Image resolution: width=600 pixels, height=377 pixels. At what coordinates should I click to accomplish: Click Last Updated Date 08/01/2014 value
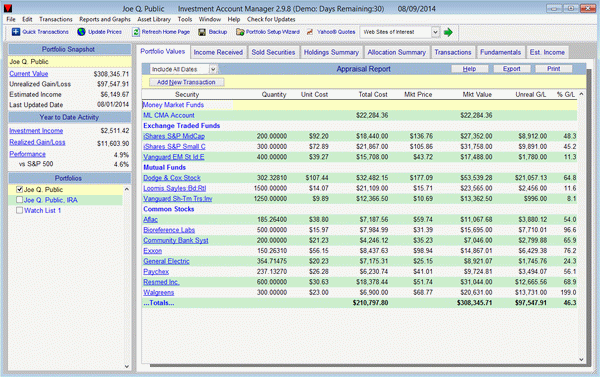pyautogui.click(x=112, y=105)
